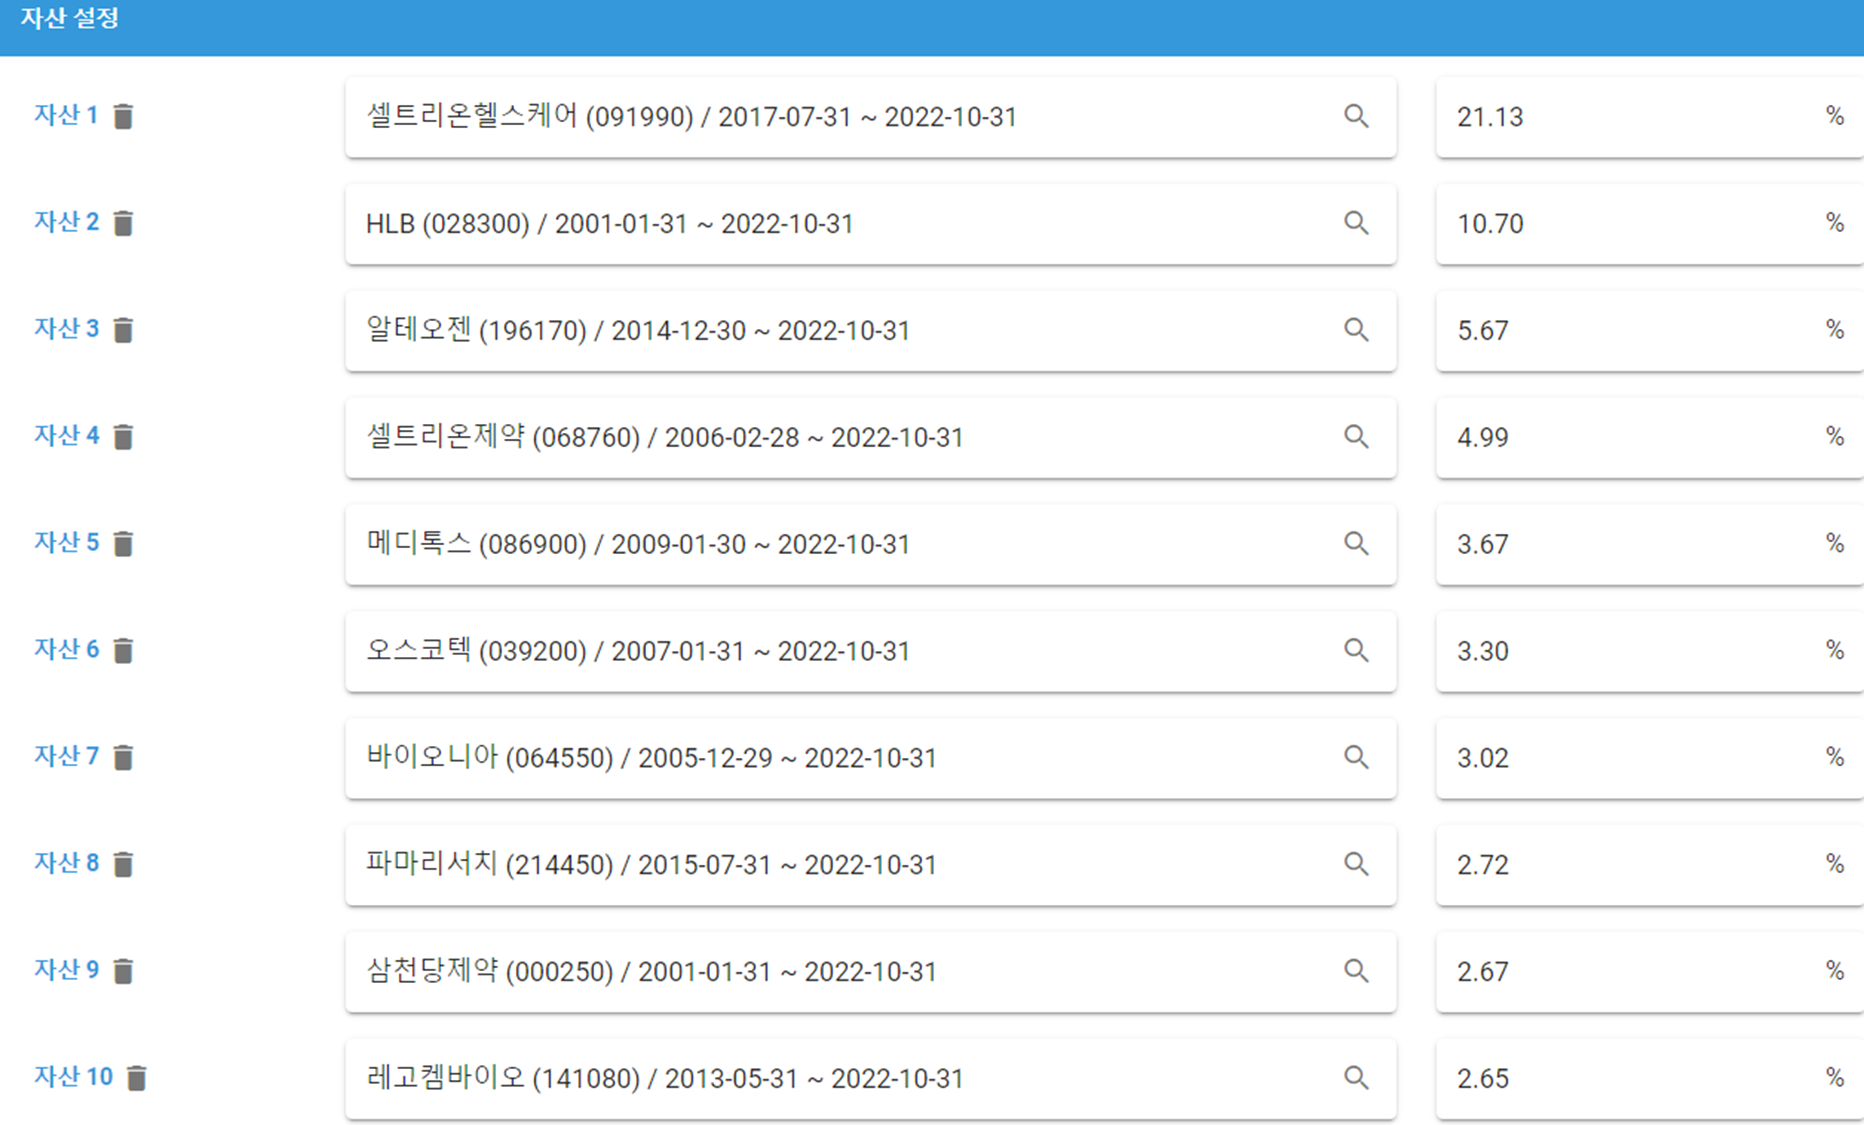
Task: Click search icon in 레고켐바이오 field
Action: [x=1356, y=1078]
